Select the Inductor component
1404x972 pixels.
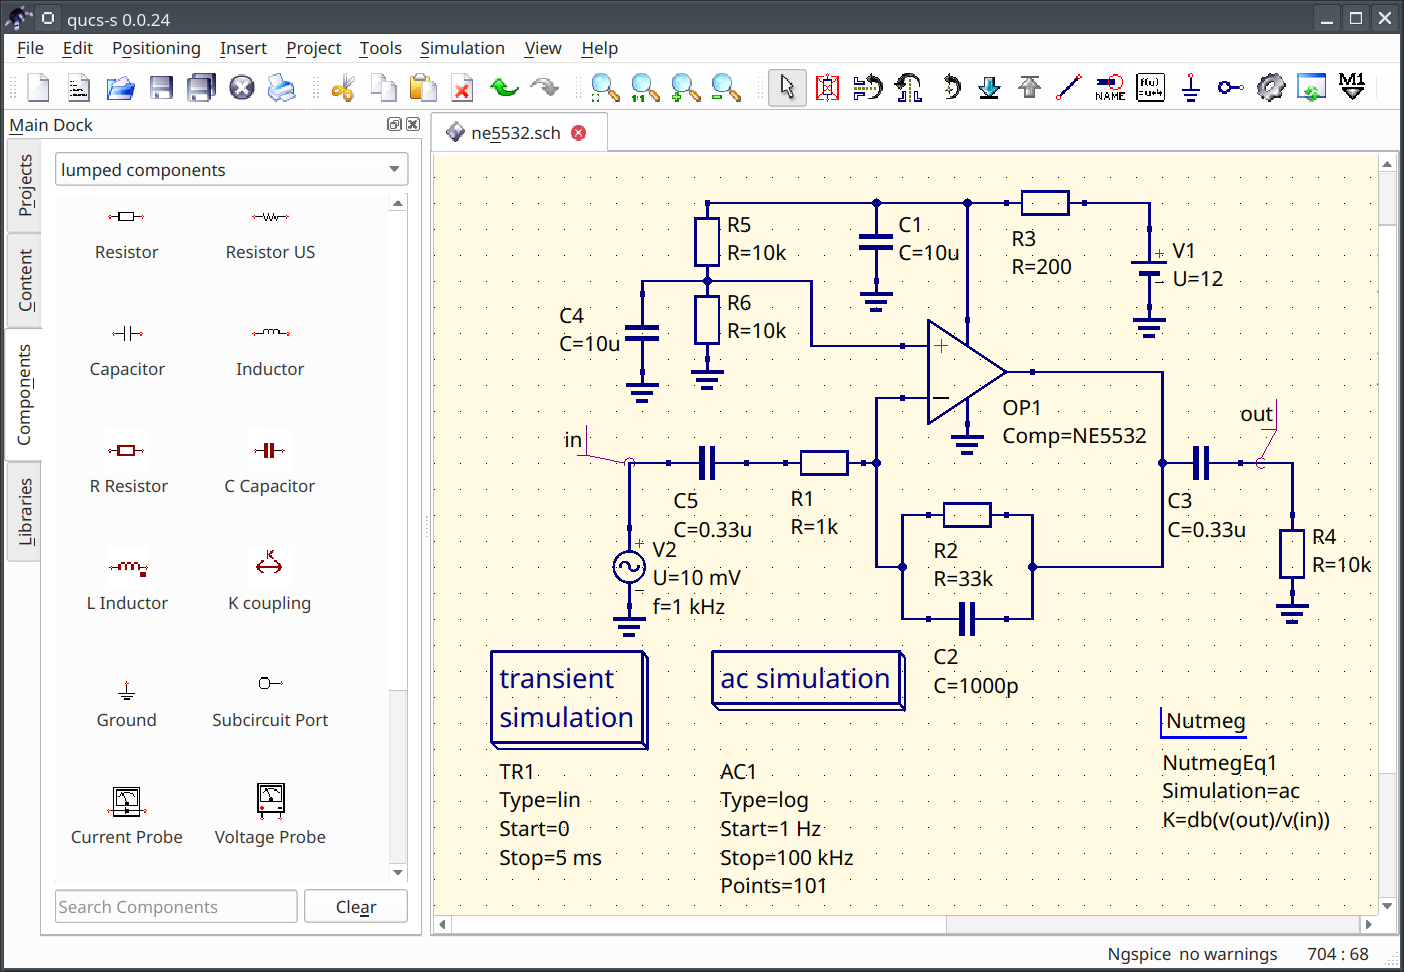270,352
